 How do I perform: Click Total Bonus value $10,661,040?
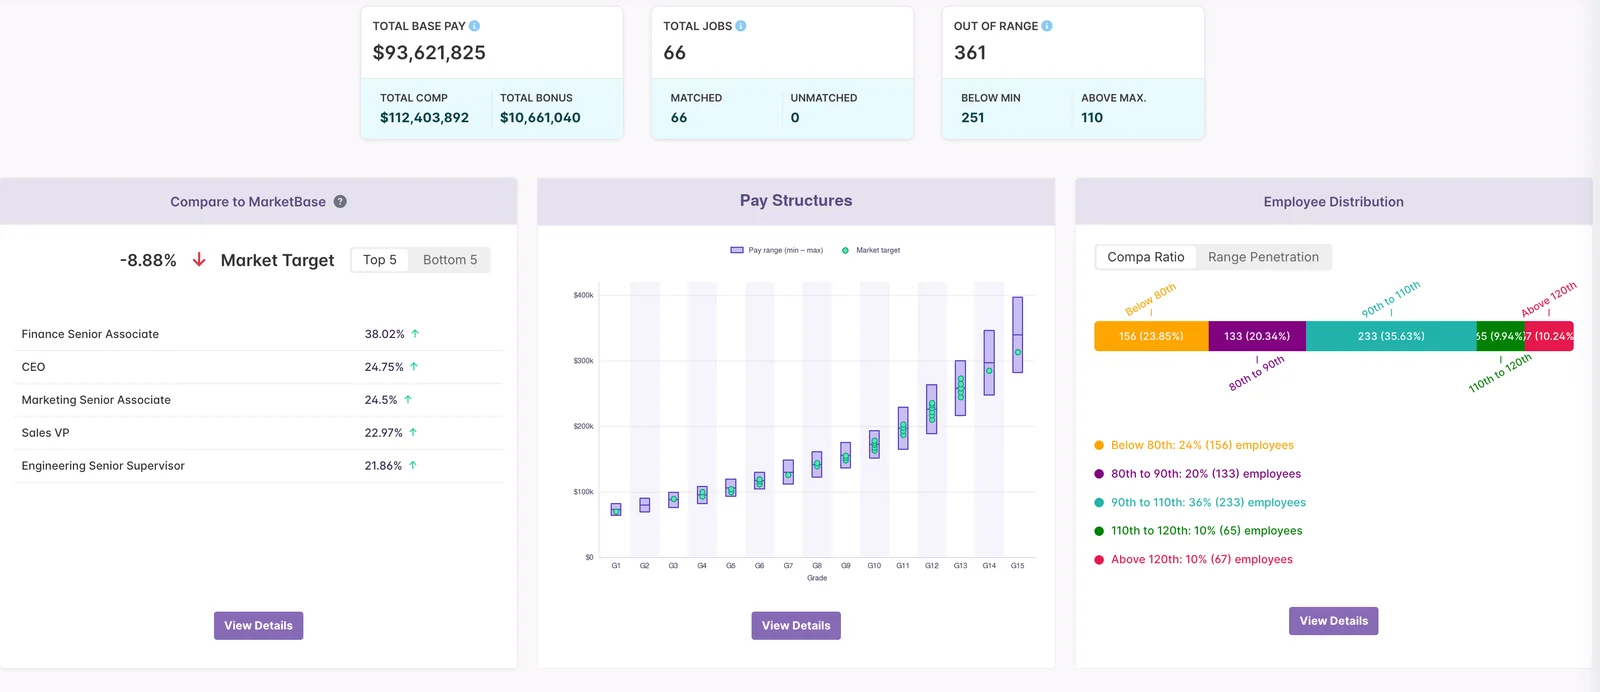pyautogui.click(x=540, y=118)
